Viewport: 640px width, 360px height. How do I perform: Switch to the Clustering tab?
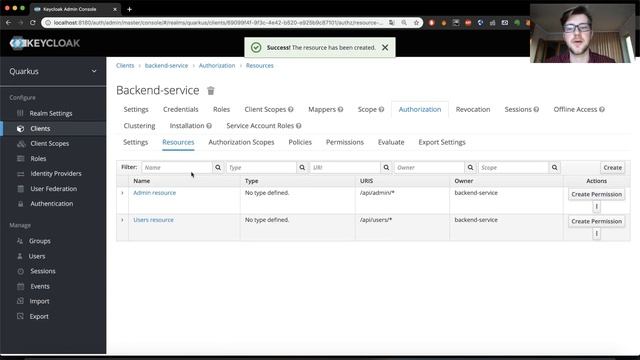139,126
